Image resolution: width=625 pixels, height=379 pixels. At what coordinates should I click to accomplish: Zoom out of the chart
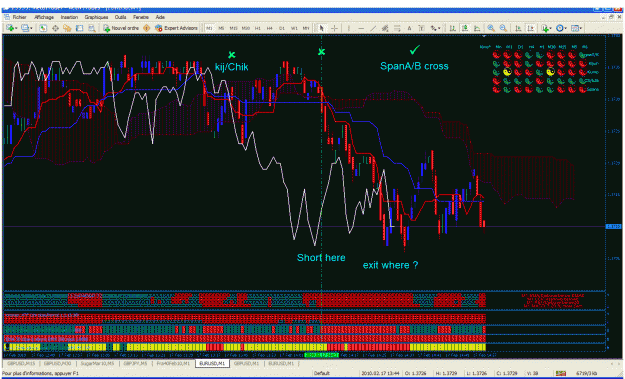(x=503, y=28)
